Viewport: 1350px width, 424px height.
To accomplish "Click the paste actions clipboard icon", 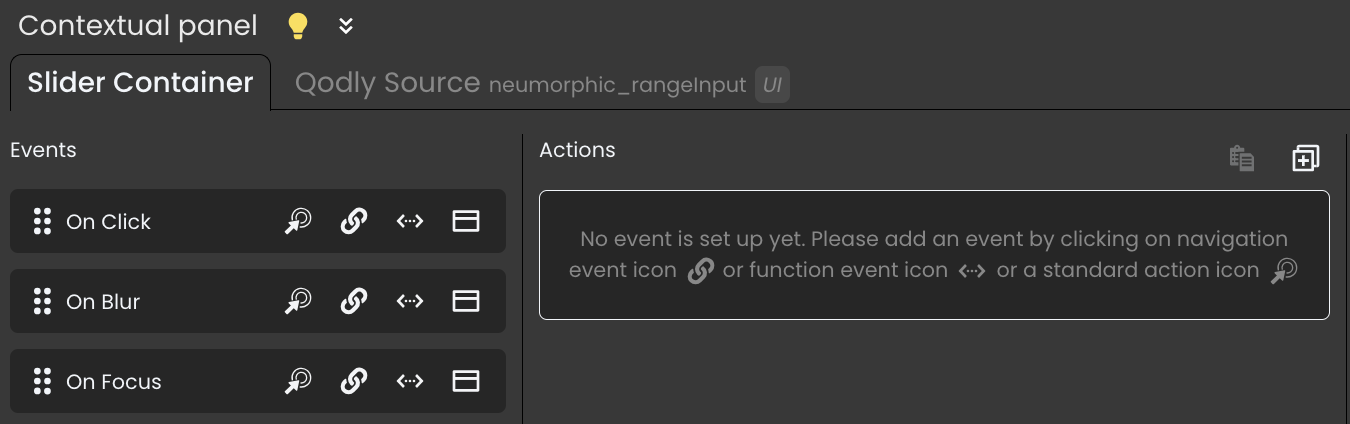I will coord(1242,158).
